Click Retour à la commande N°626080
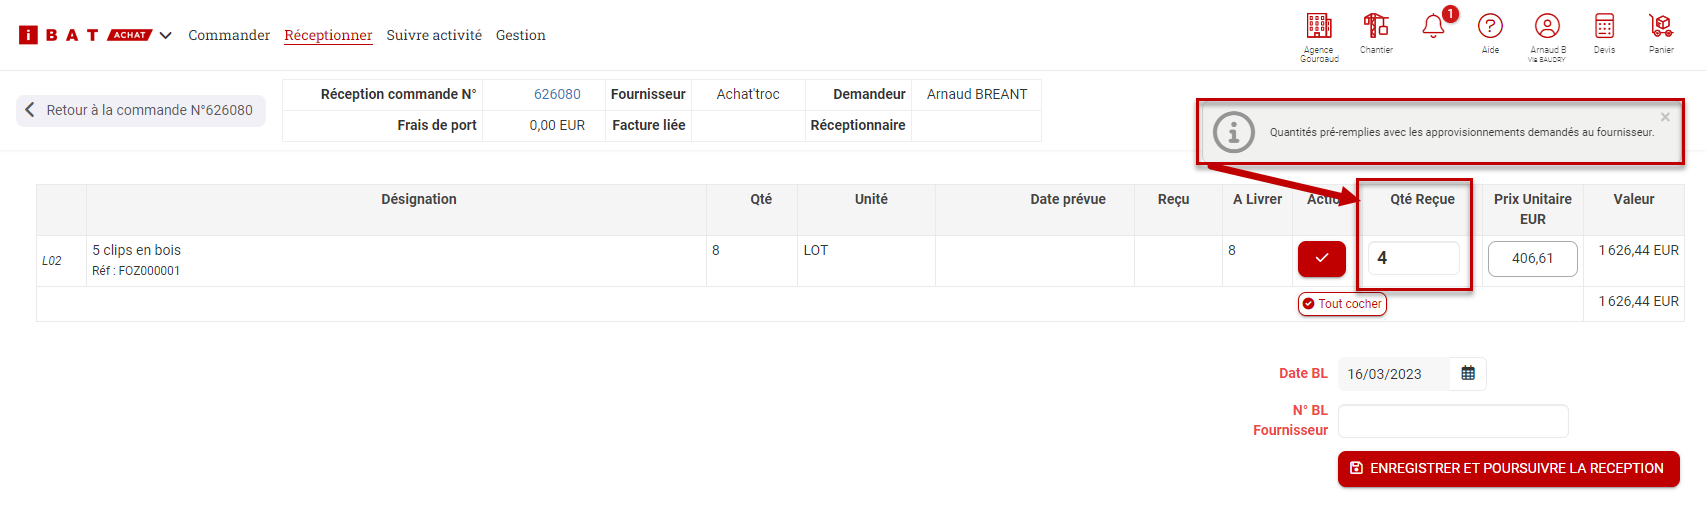The height and width of the screenshot is (508, 1706). point(141,110)
